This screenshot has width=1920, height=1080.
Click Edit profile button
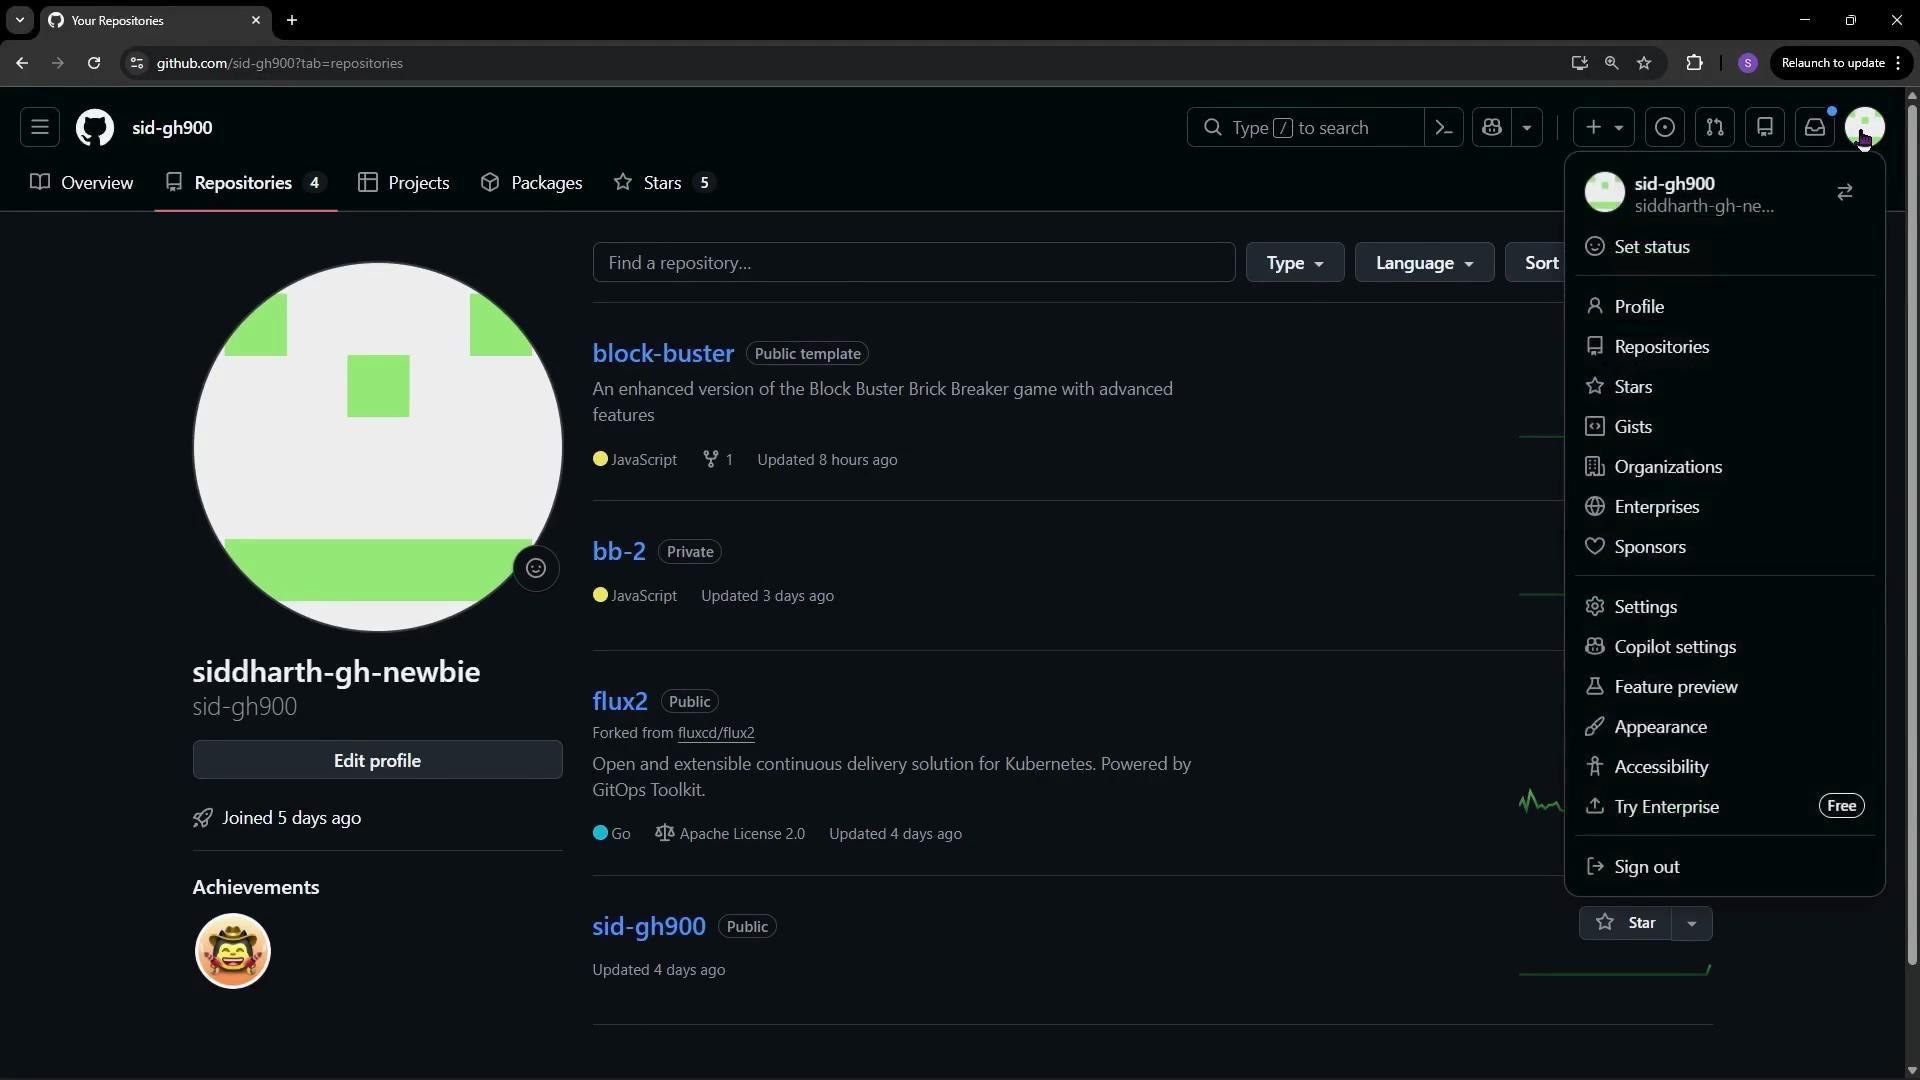point(377,760)
